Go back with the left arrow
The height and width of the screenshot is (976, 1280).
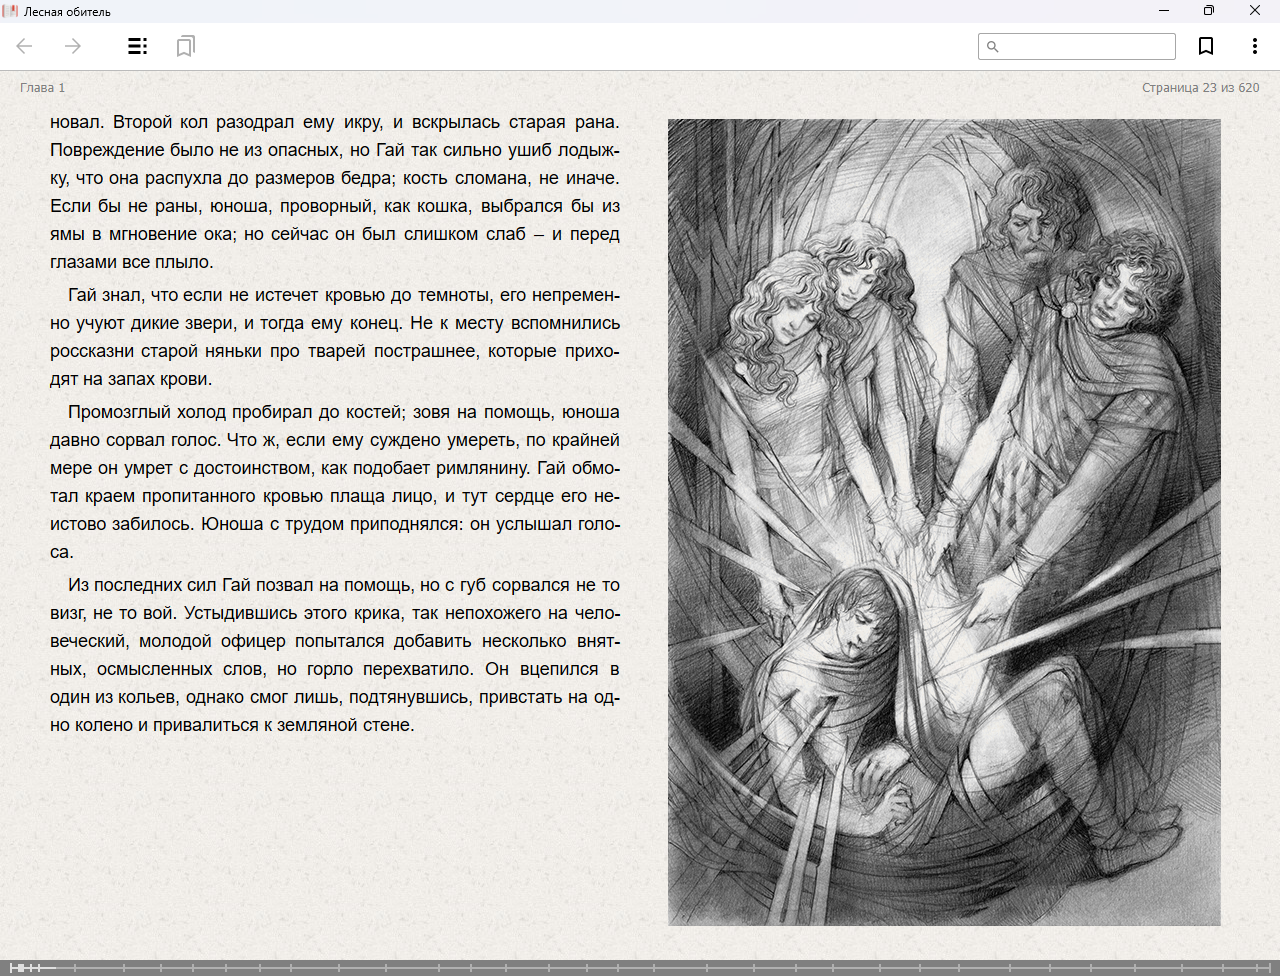point(25,46)
